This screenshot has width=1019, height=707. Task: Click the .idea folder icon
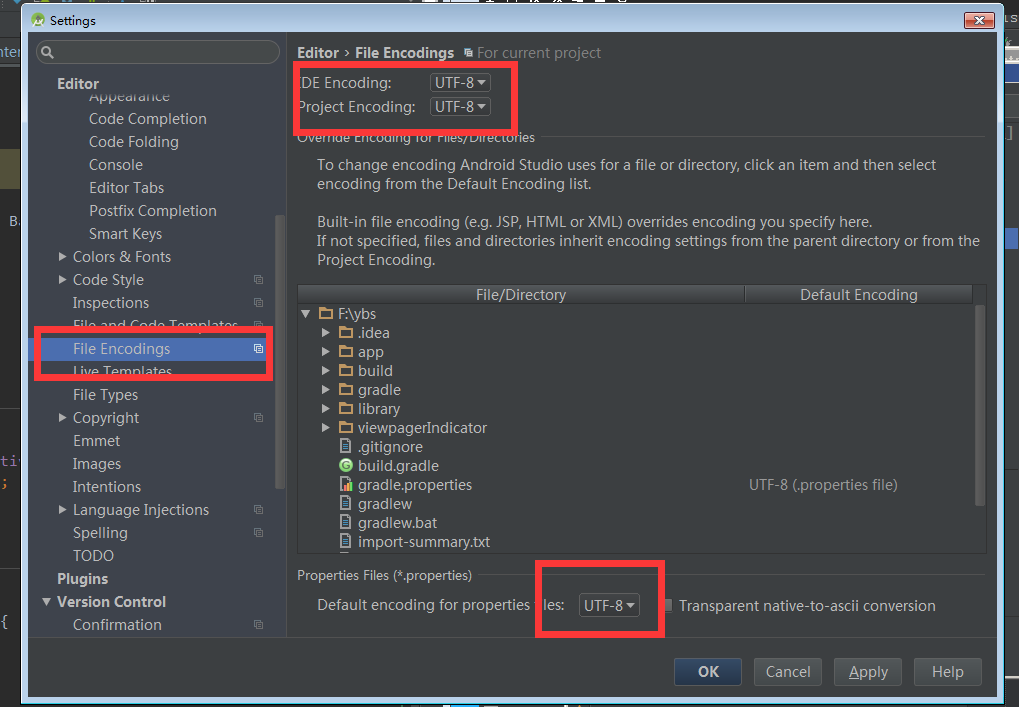coord(346,333)
